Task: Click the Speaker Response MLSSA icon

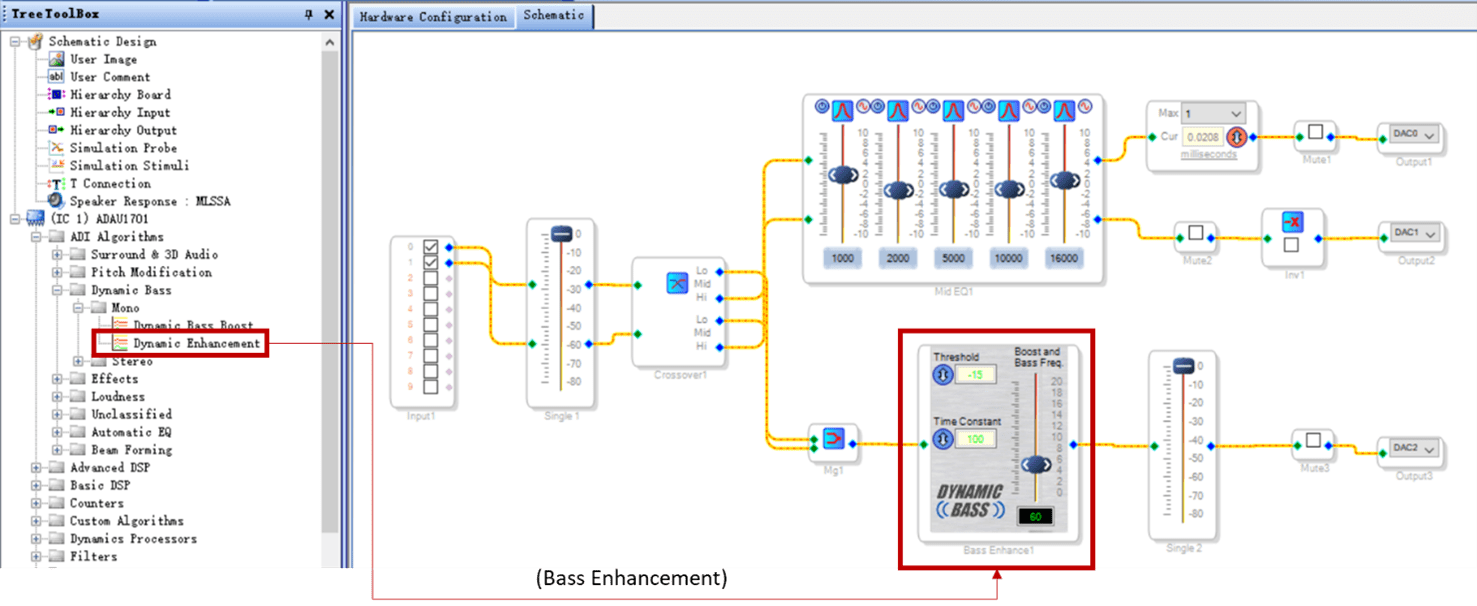Action: click(56, 201)
